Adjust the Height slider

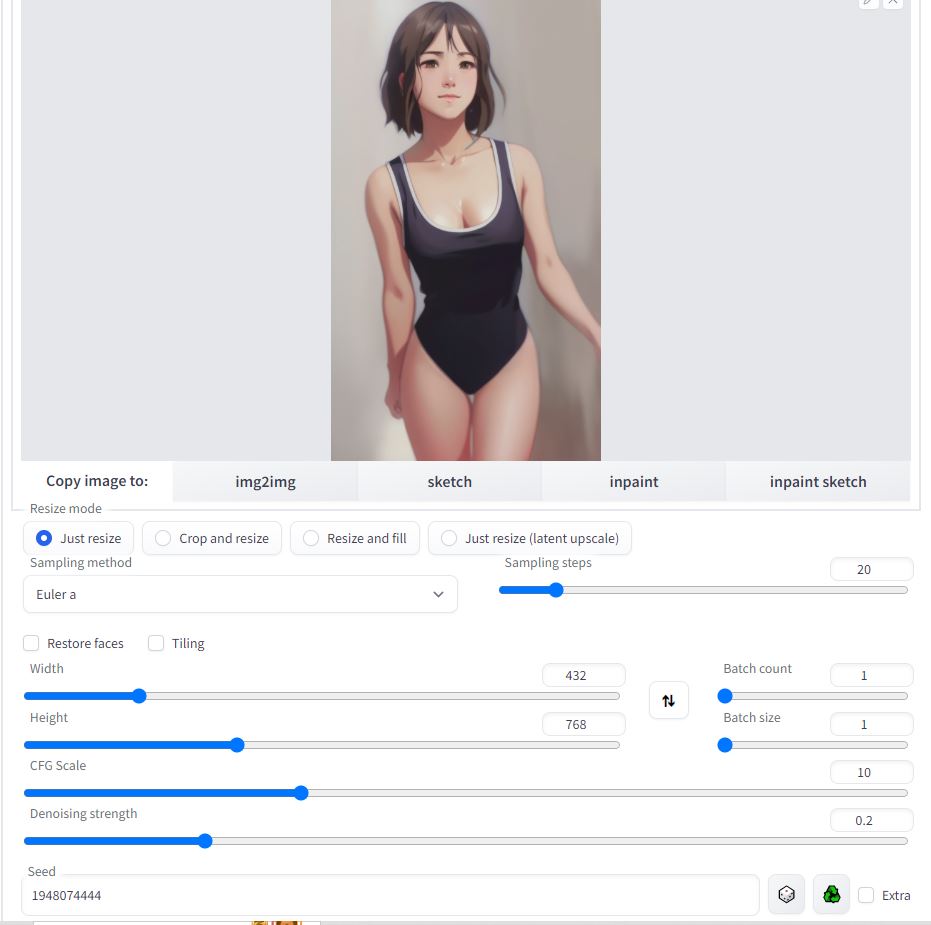coord(321,745)
